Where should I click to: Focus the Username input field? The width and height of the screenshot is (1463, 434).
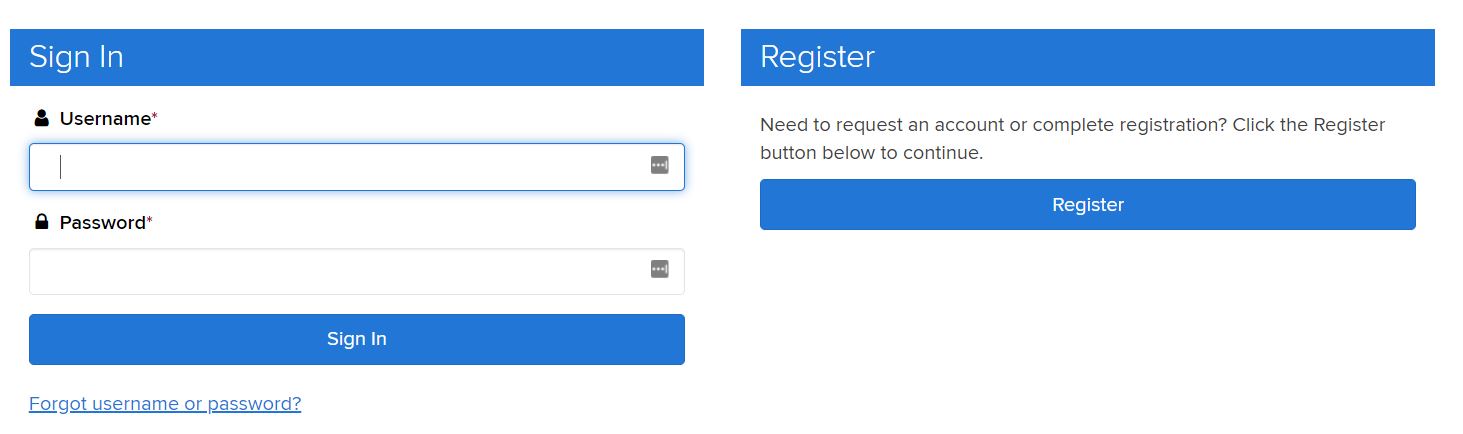(x=357, y=167)
